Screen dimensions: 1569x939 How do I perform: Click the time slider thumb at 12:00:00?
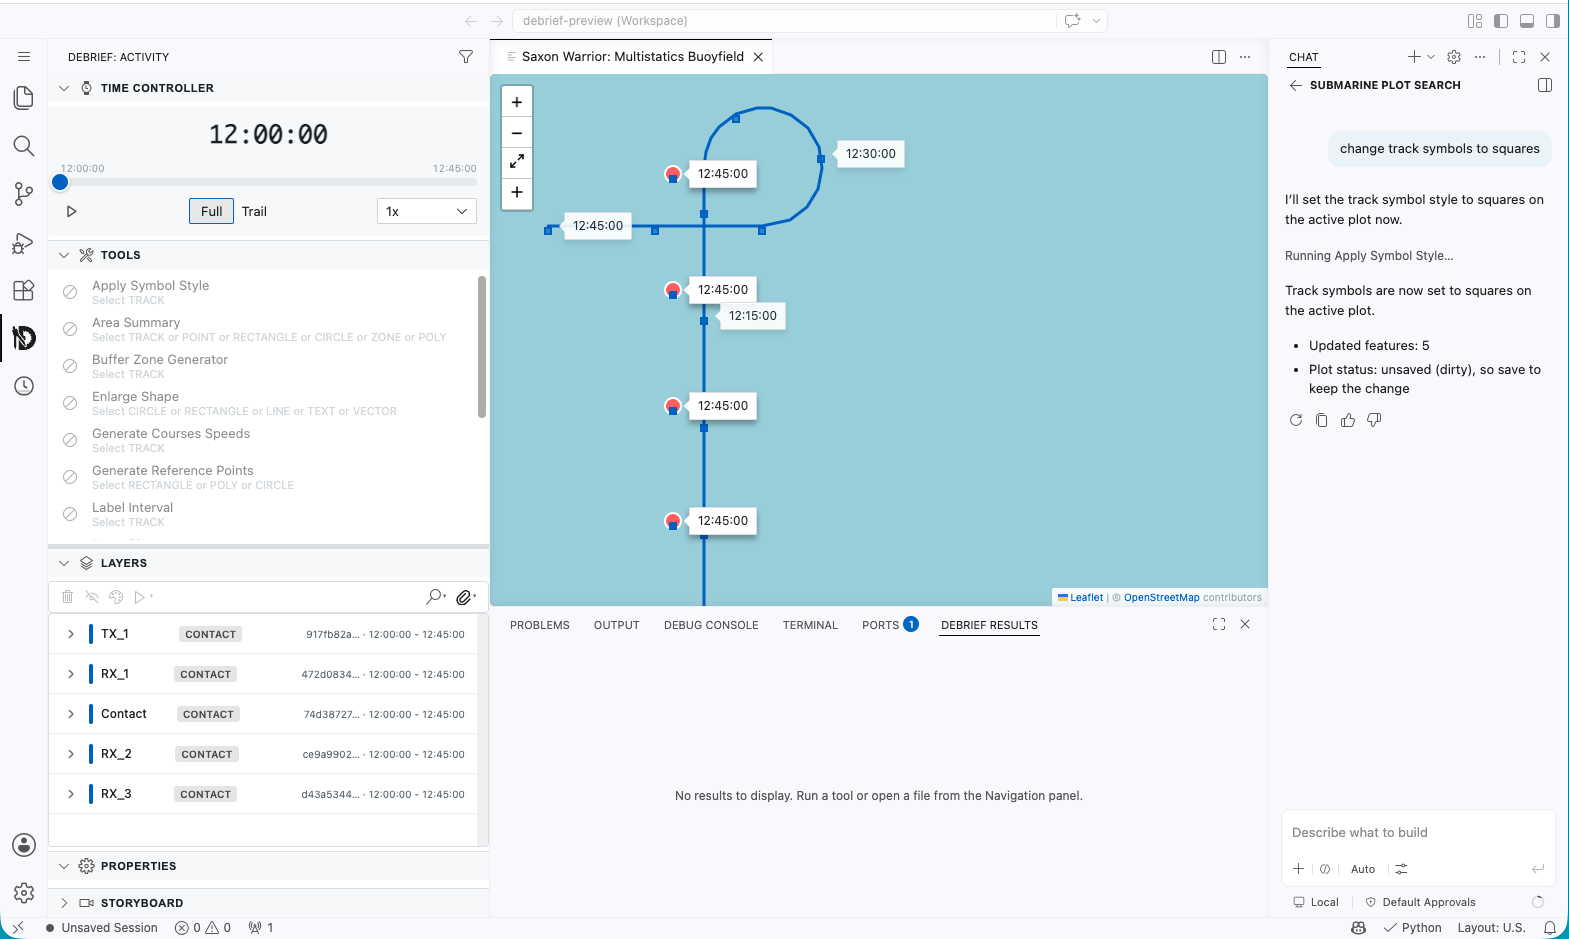coord(60,182)
